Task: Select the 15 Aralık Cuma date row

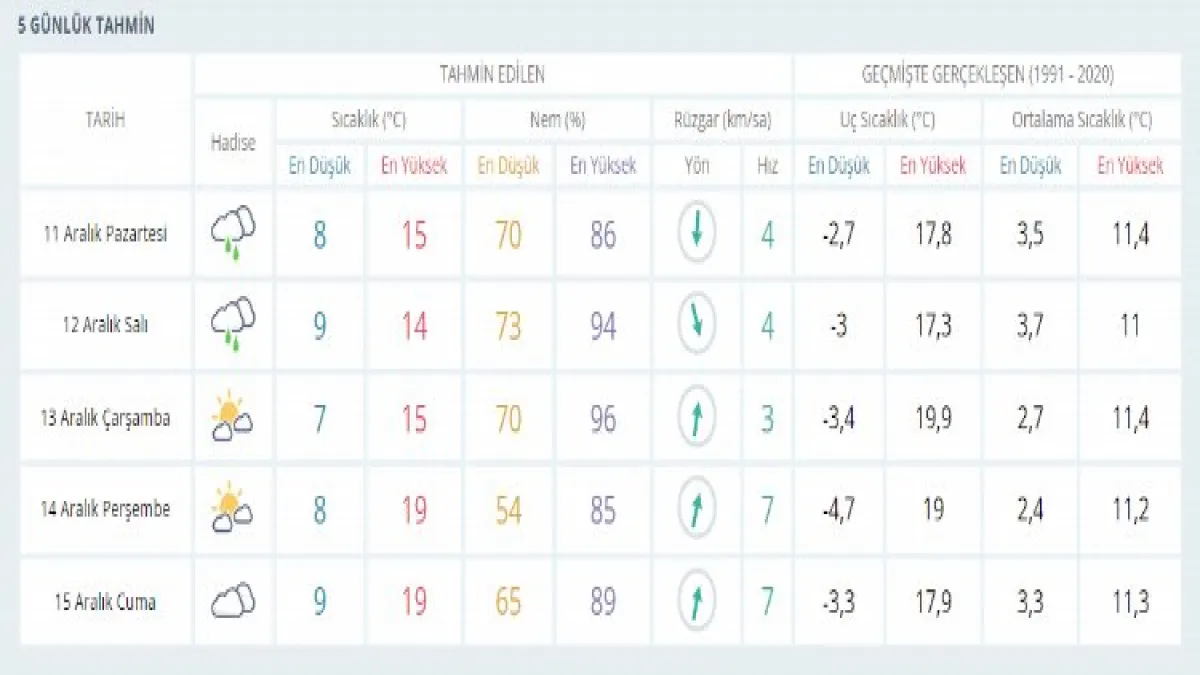Action: coord(105,602)
